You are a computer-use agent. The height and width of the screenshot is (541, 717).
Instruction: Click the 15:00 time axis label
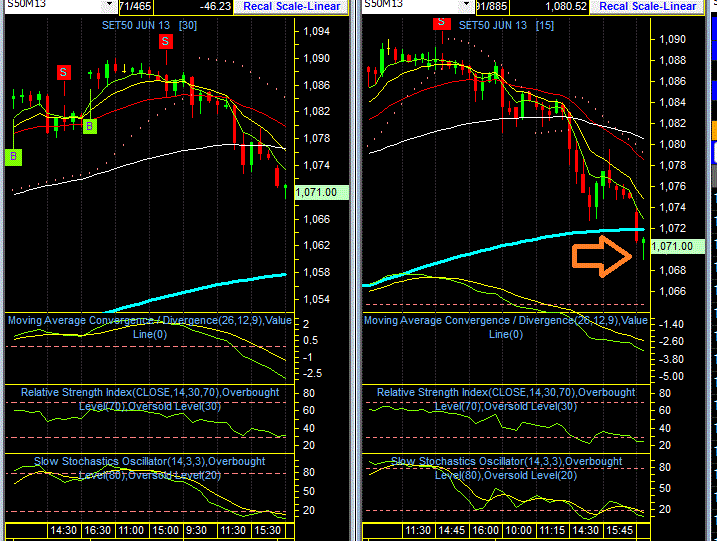point(165,530)
